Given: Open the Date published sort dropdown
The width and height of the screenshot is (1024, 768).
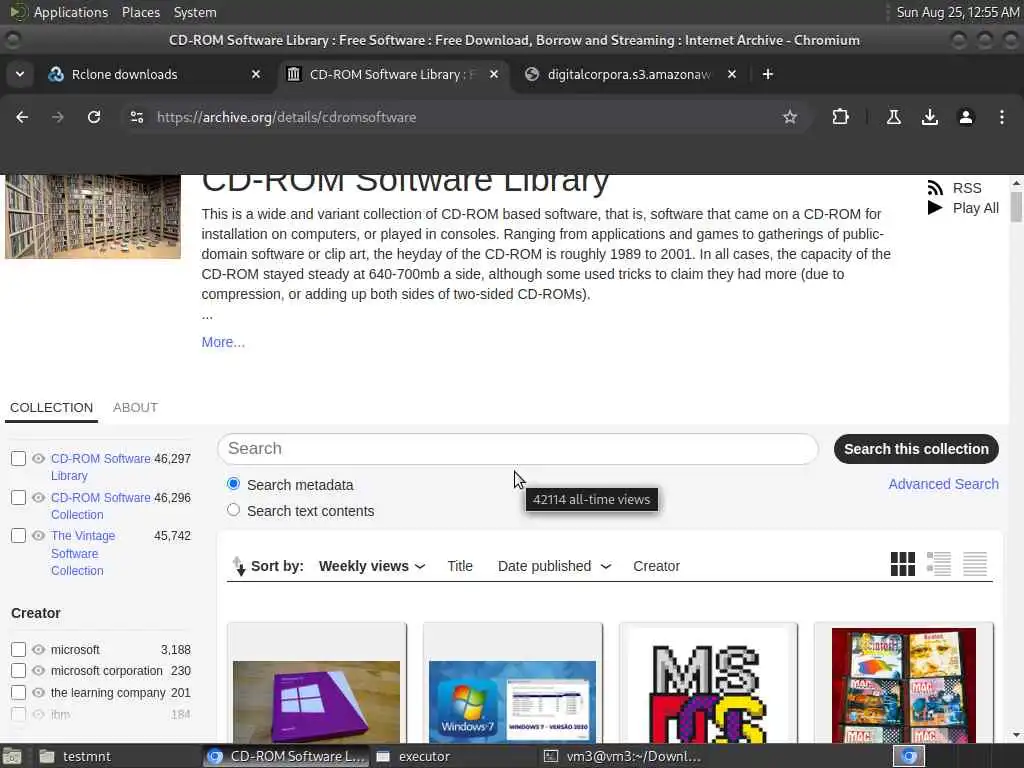Looking at the screenshot, I should point(554,566).
